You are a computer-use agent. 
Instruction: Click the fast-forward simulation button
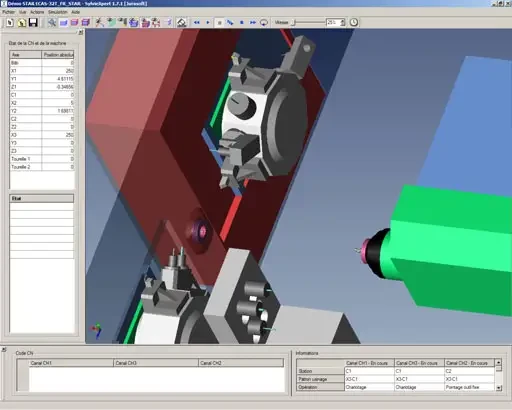coord(253,23)
